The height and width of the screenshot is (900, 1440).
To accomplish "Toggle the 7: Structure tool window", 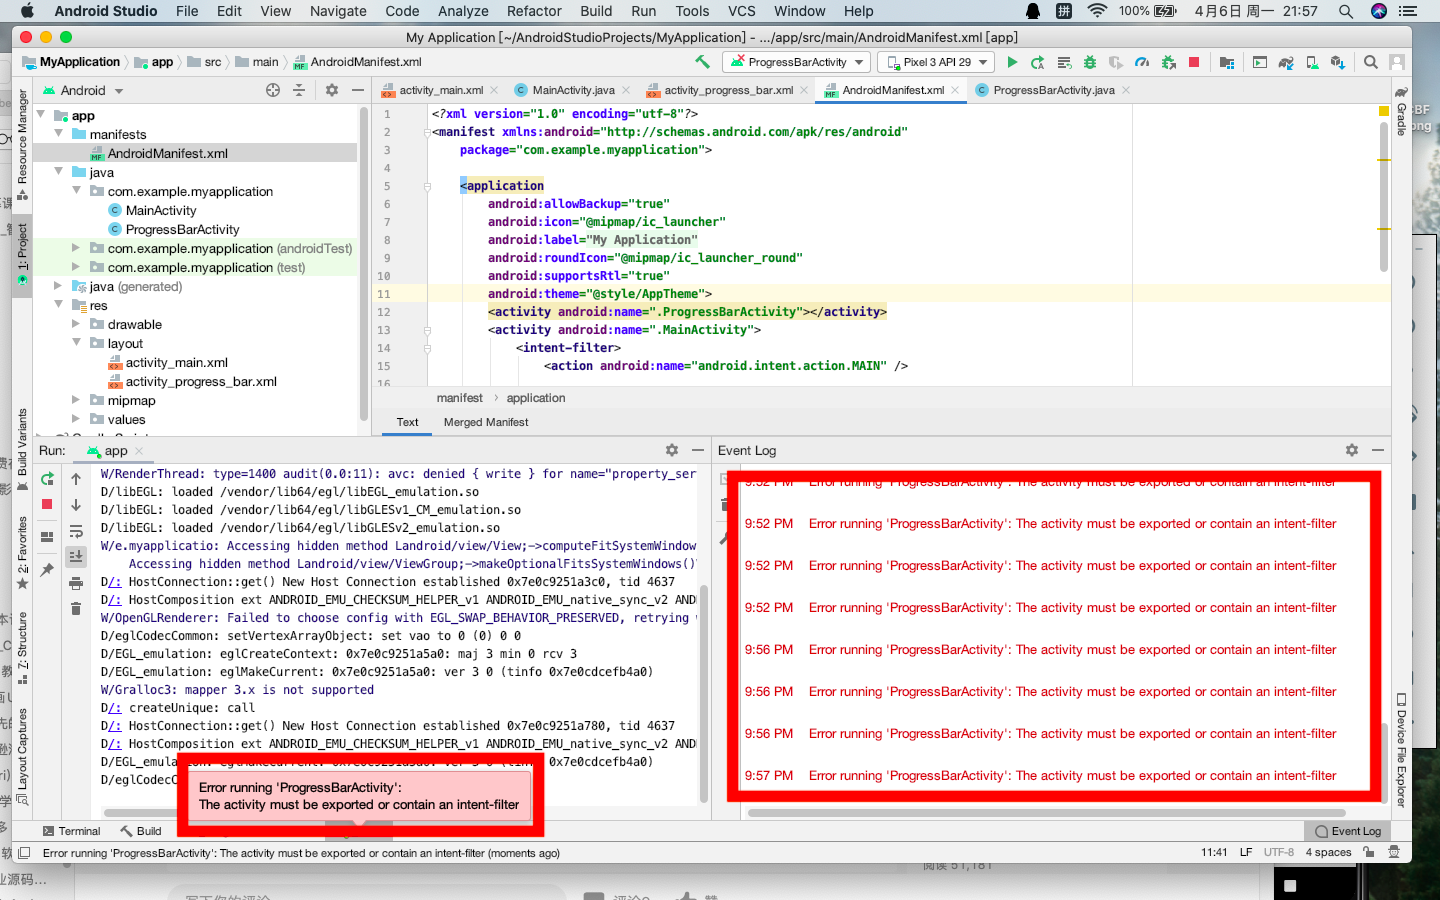I will pyautogui.click(x=22, y=648).
